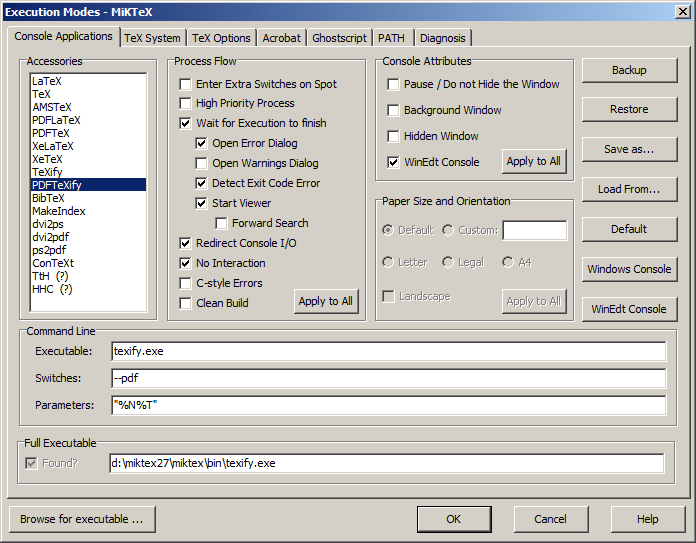Screen dimensions: 696x543
Task: Select XeTeX in the list
Action: pyautogui.click(x=88, y=159)
